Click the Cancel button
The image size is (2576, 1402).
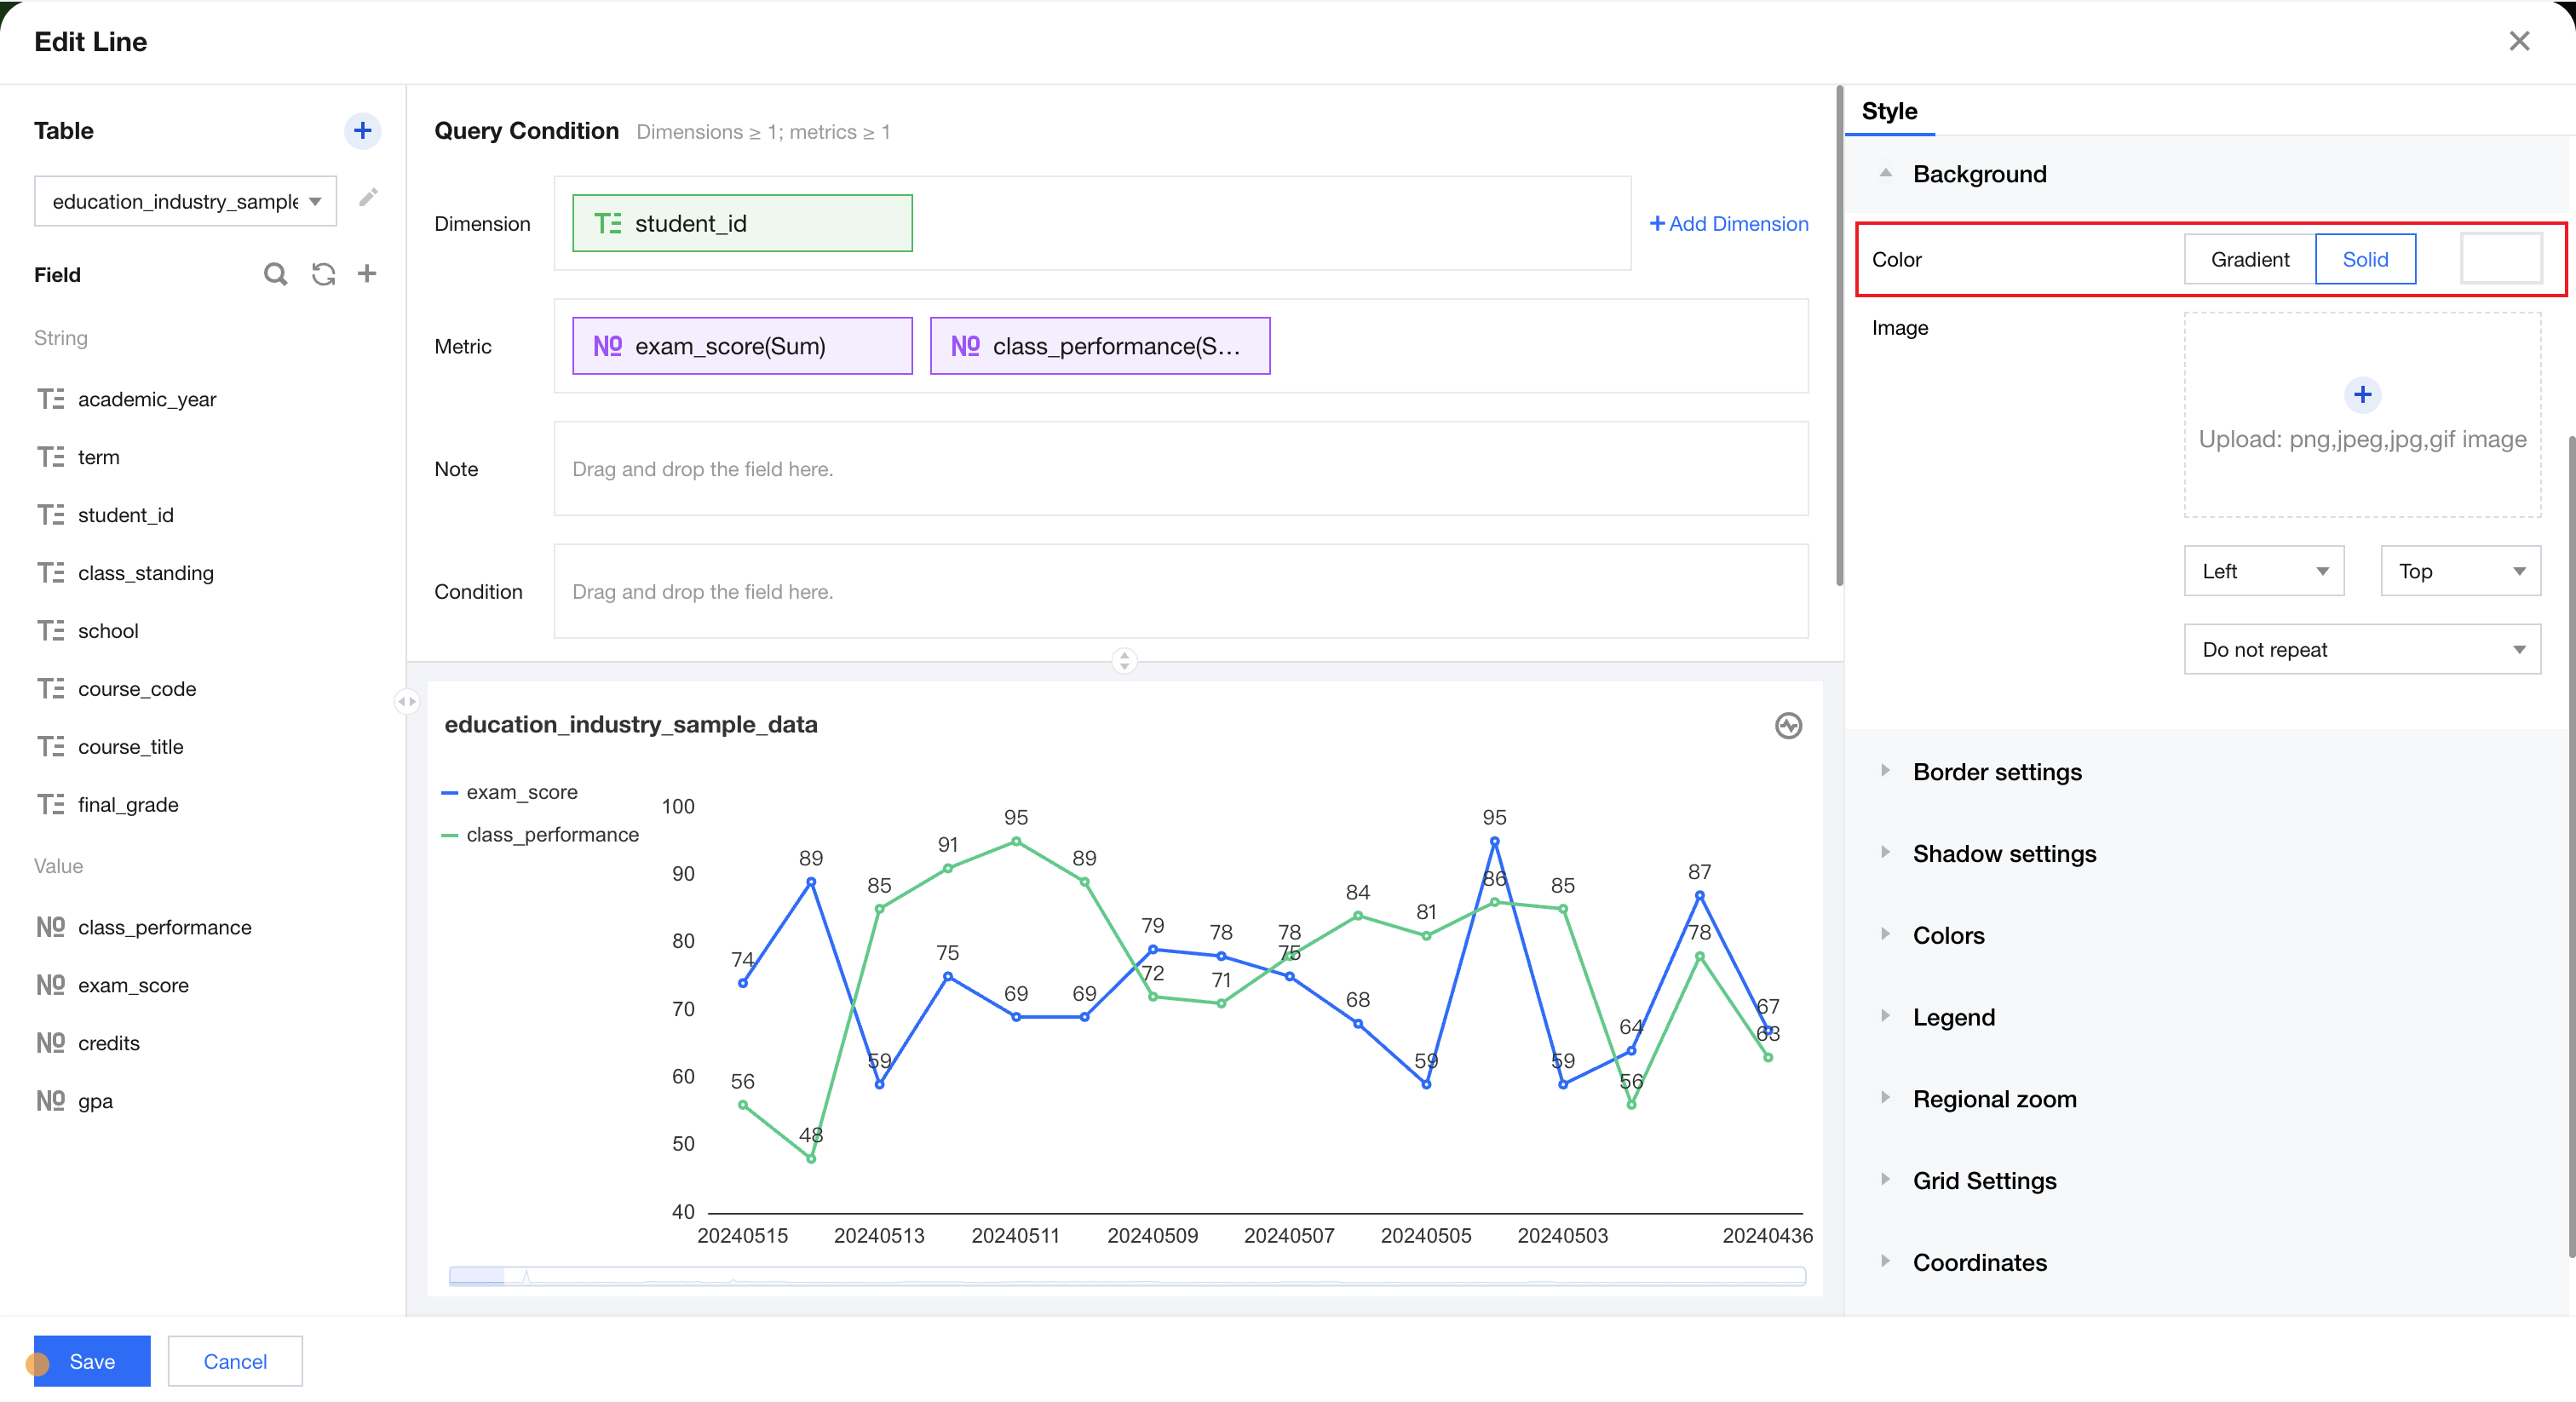(235, 1361)
